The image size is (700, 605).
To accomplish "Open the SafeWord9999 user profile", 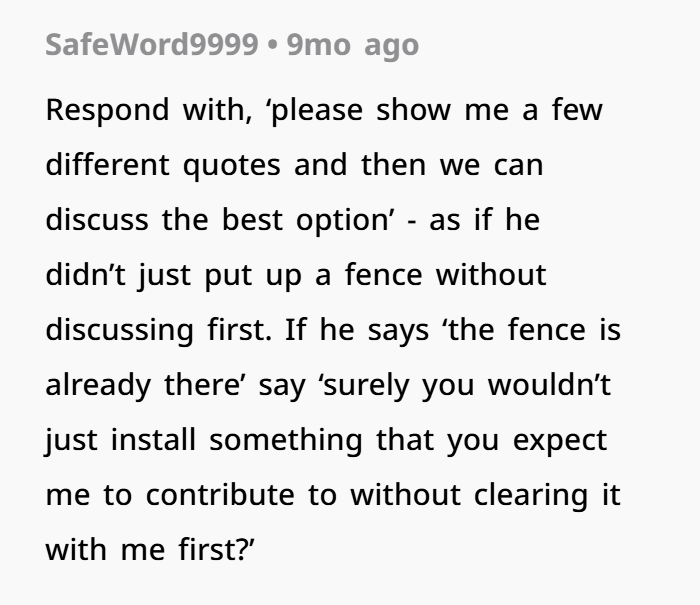I will click(151, 45).
